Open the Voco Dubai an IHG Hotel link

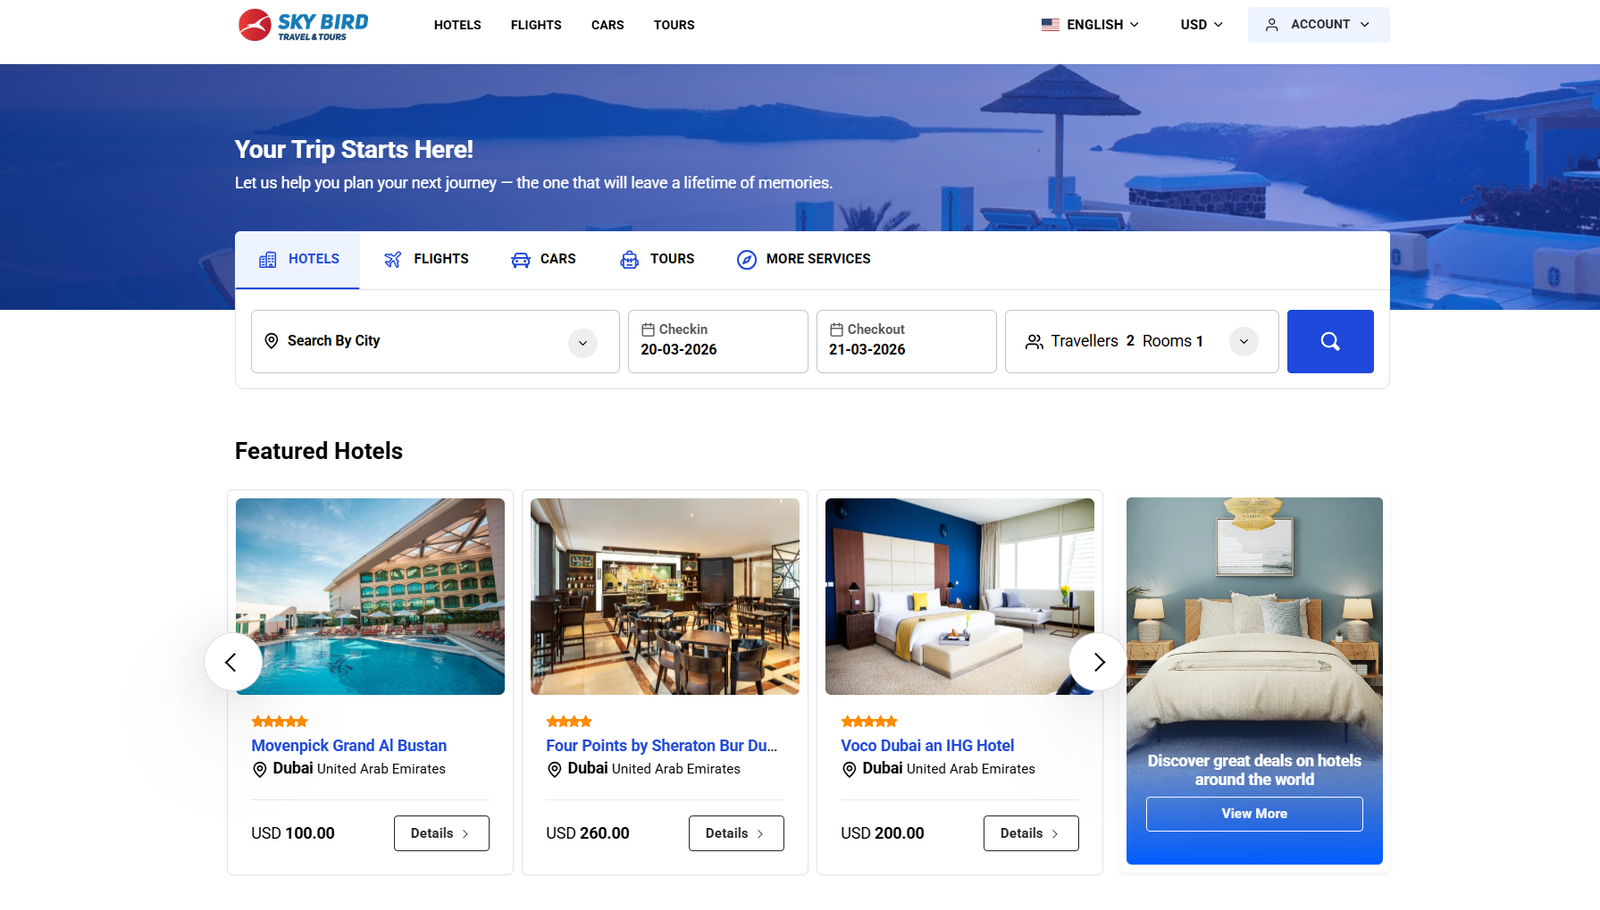tap(927, 746)
